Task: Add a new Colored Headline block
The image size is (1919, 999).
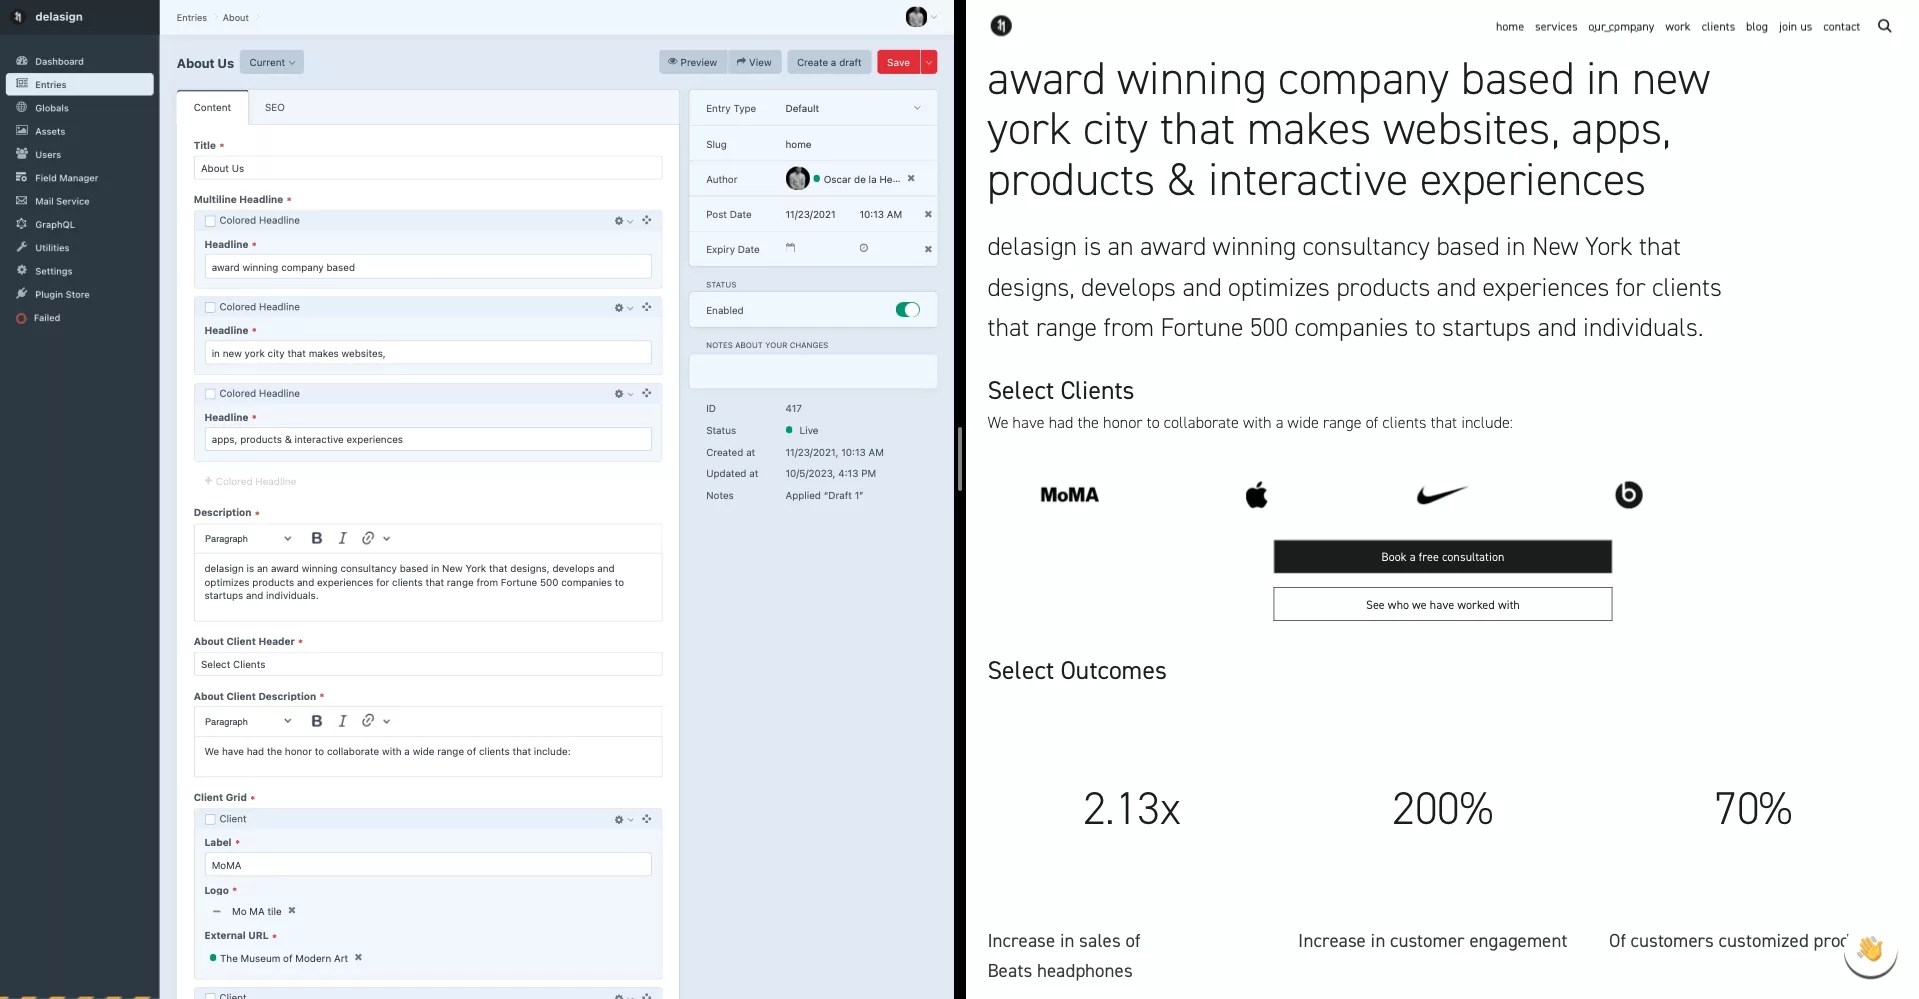Action: point(250,481)
